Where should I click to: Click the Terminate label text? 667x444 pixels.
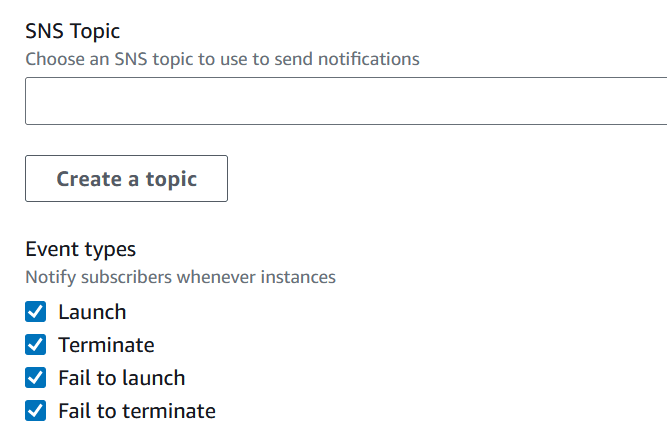[106, 345]
